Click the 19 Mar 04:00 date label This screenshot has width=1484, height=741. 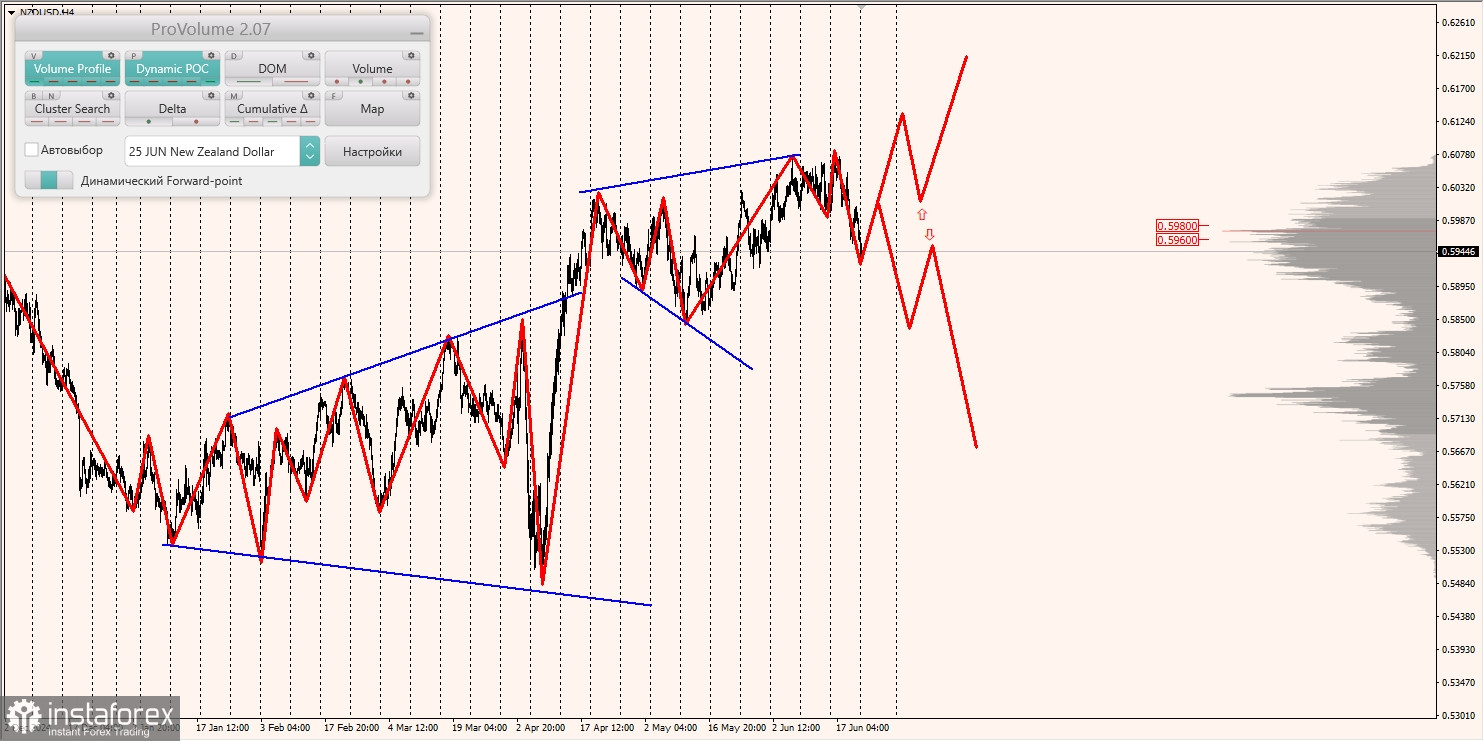[x=480, y=728]
